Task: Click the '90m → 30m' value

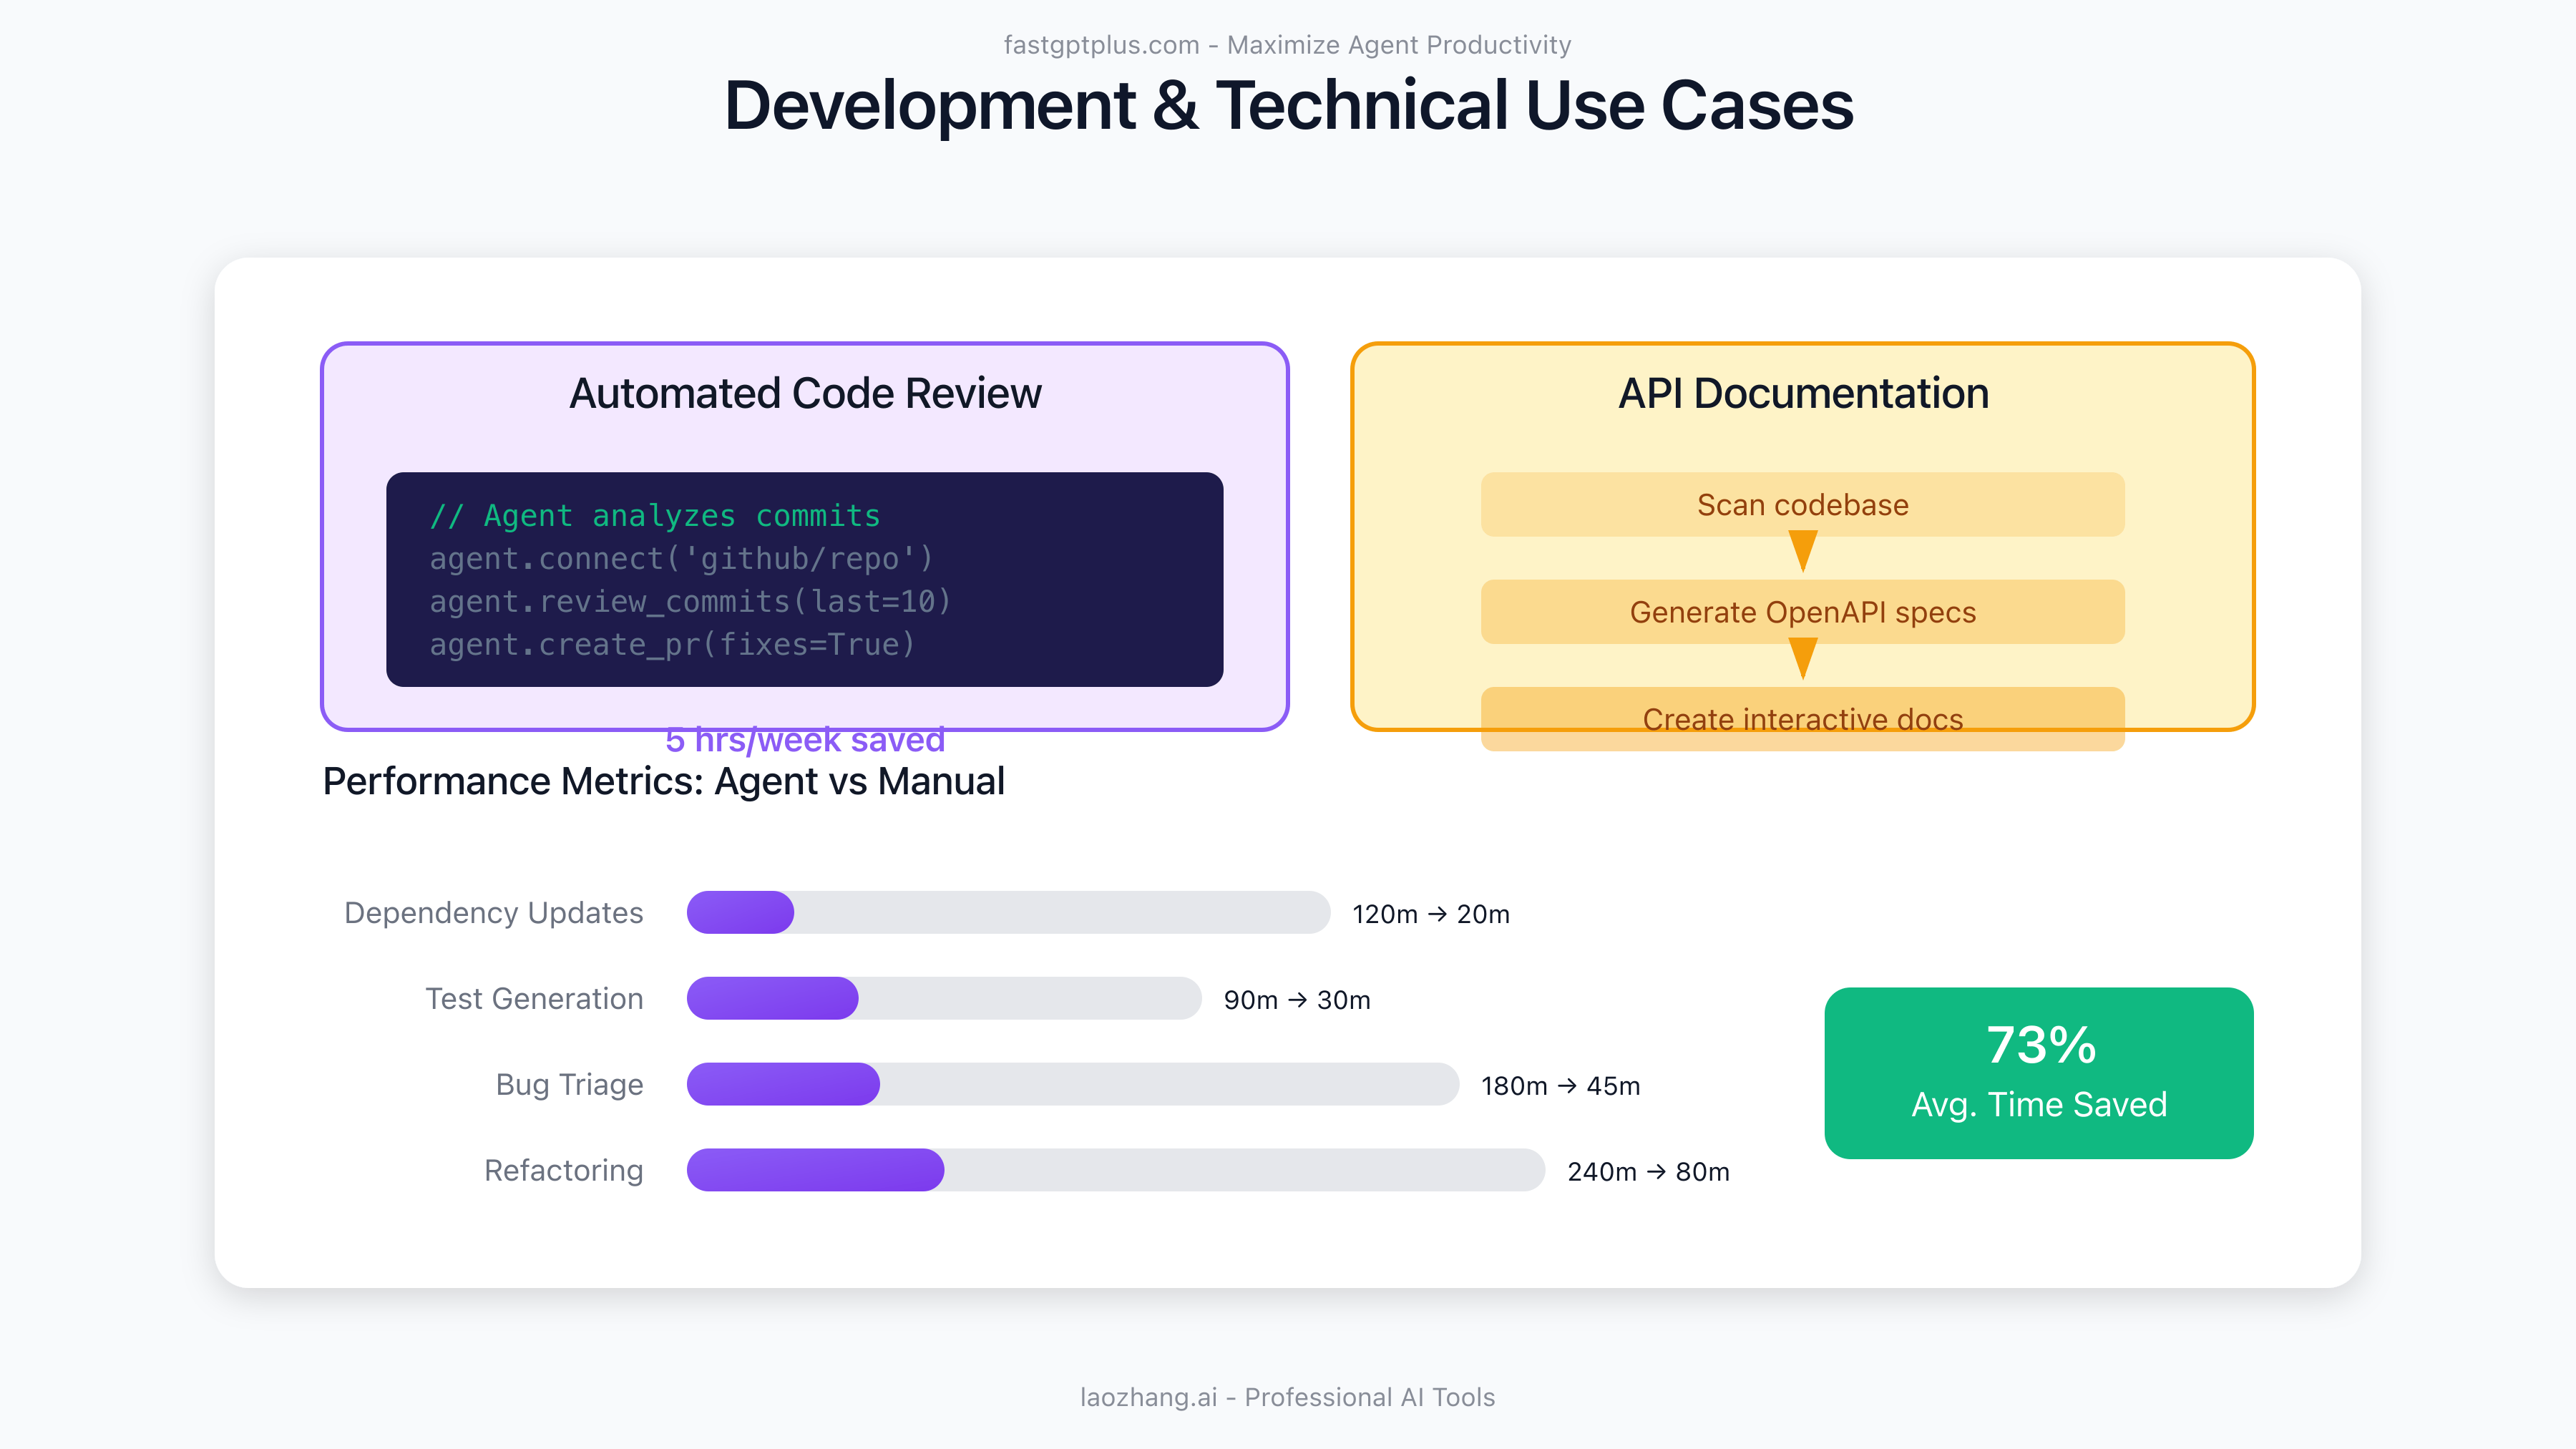Action: [x=1297, y=1000]
